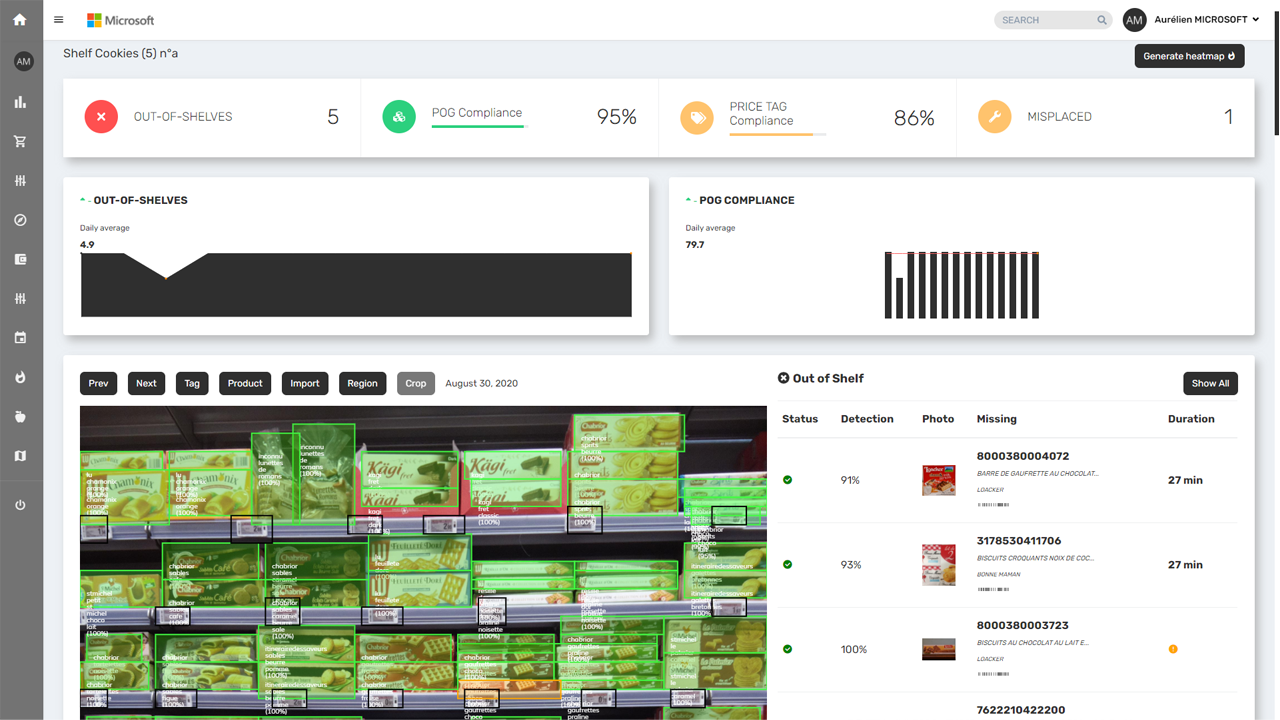Click product code 8000380004072
The height and width of the screenshot is (720, 1280).
click(x=1023, y=456)
